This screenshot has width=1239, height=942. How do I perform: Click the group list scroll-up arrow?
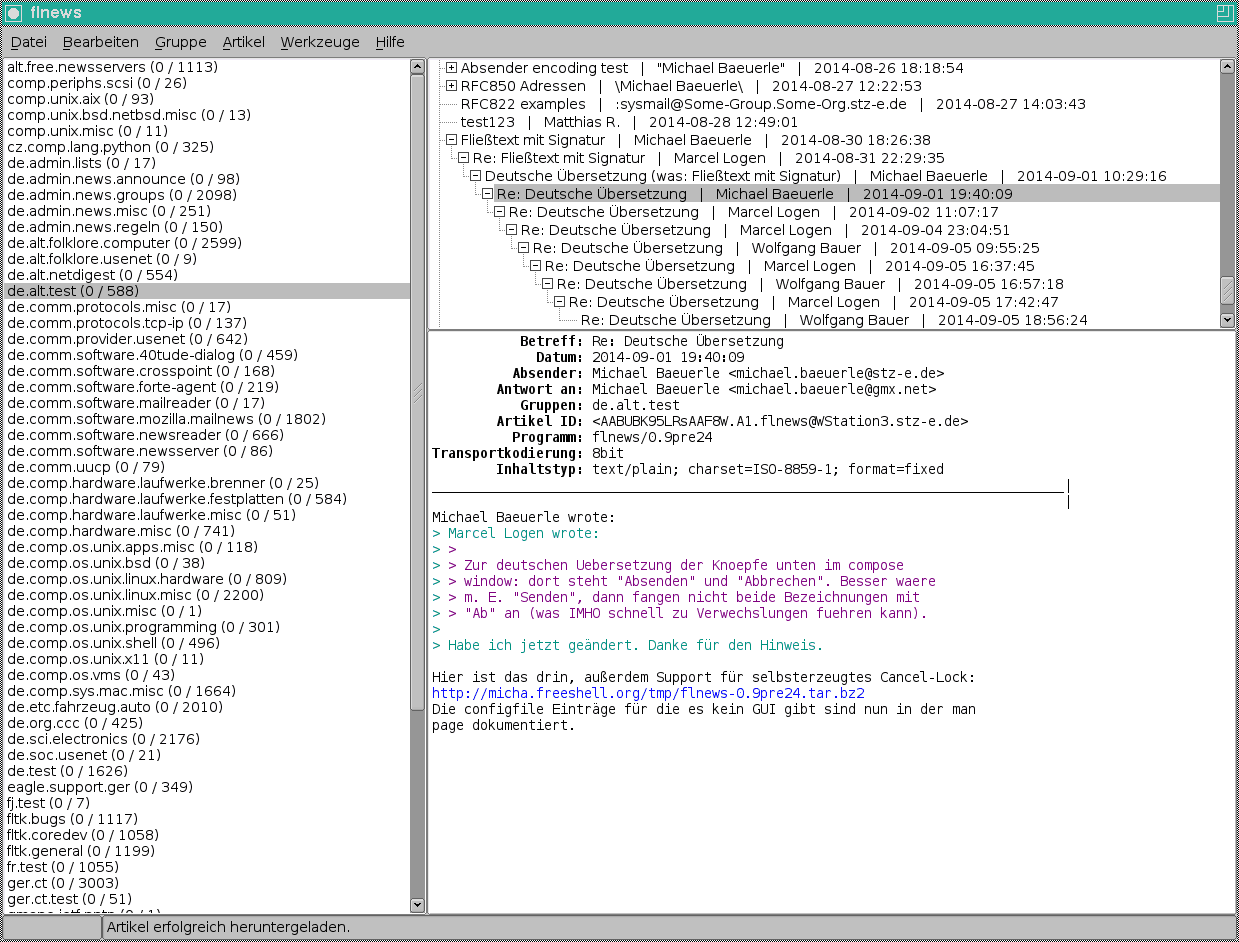click(x=417, y=67)
